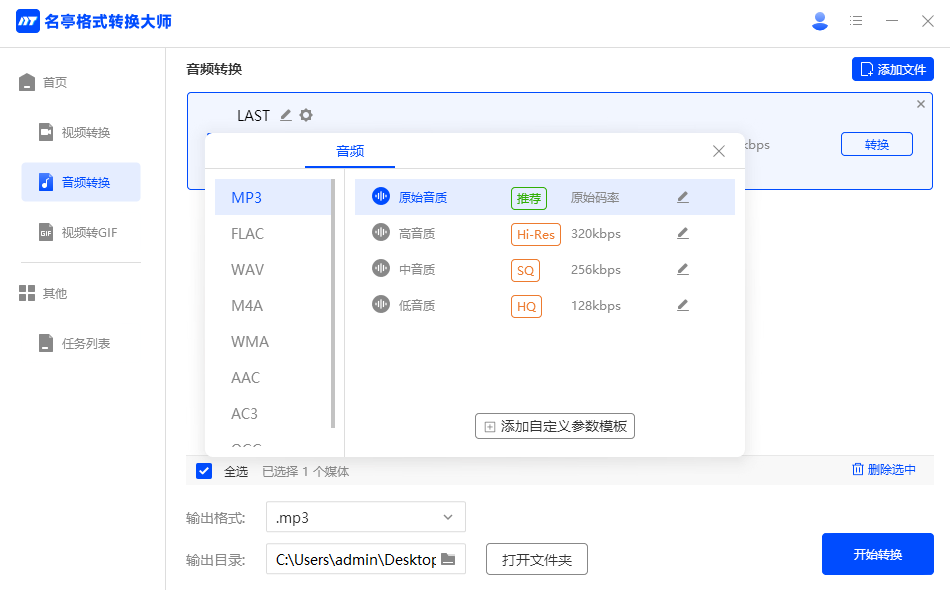
Task: Click the user account avatar icon
Action: pyautogui.click(x=820, y=21)
